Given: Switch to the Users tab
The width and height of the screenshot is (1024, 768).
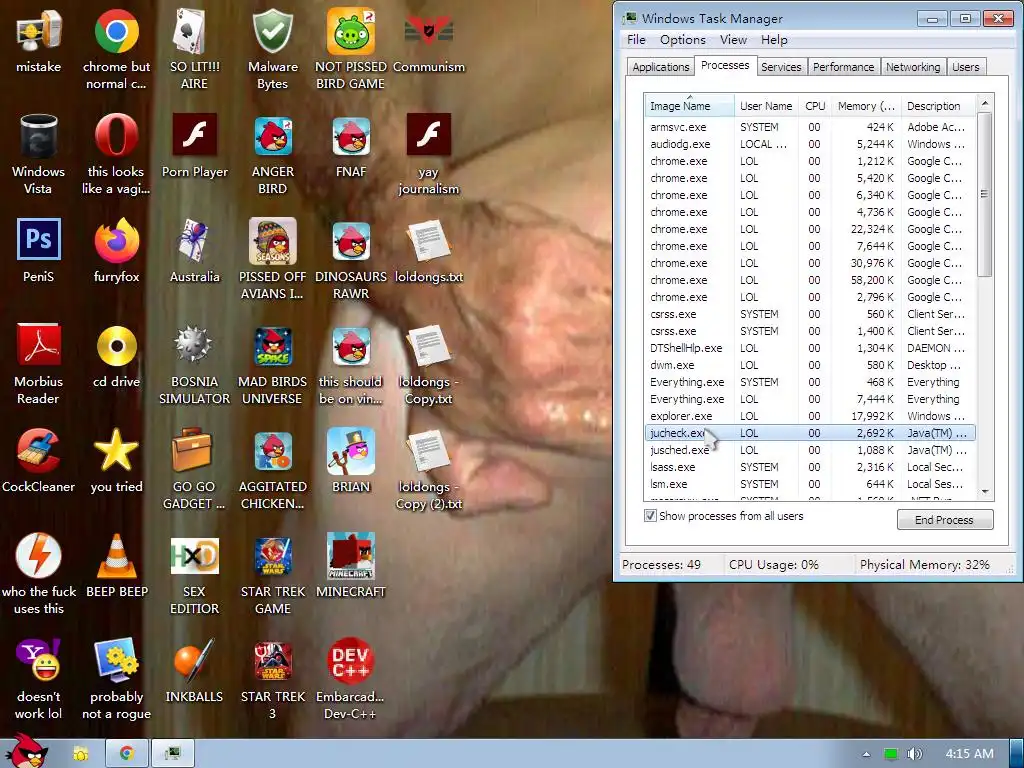Looking at the screenshot, I should pos(965,67).
